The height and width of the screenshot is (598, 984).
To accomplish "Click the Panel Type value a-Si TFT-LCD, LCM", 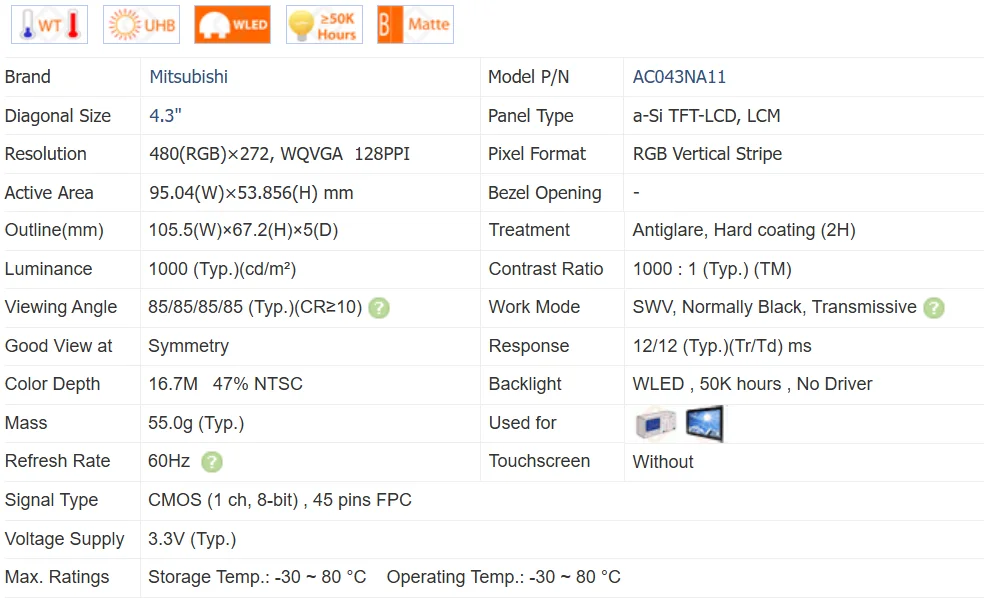I will [x=706, y=115].
